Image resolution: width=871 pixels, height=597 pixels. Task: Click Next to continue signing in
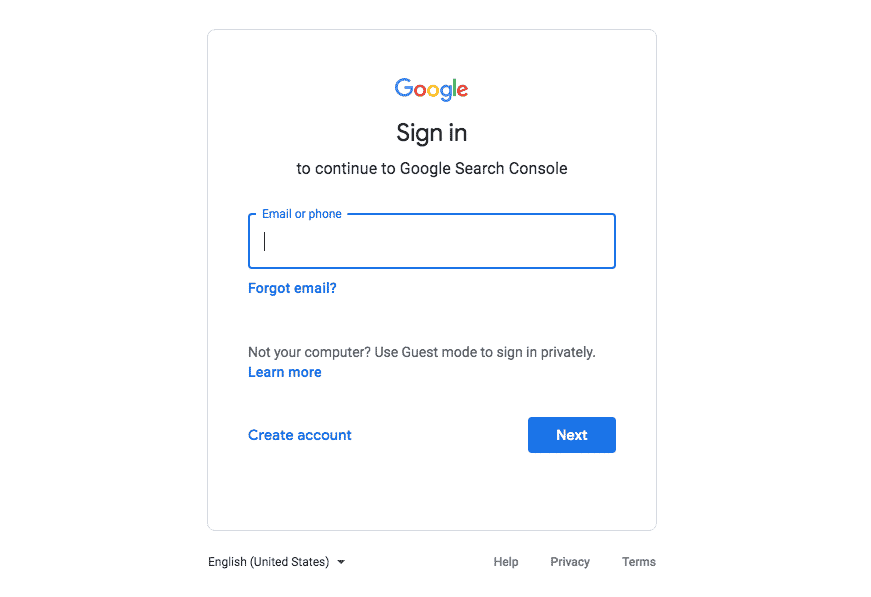pos(571,435)
